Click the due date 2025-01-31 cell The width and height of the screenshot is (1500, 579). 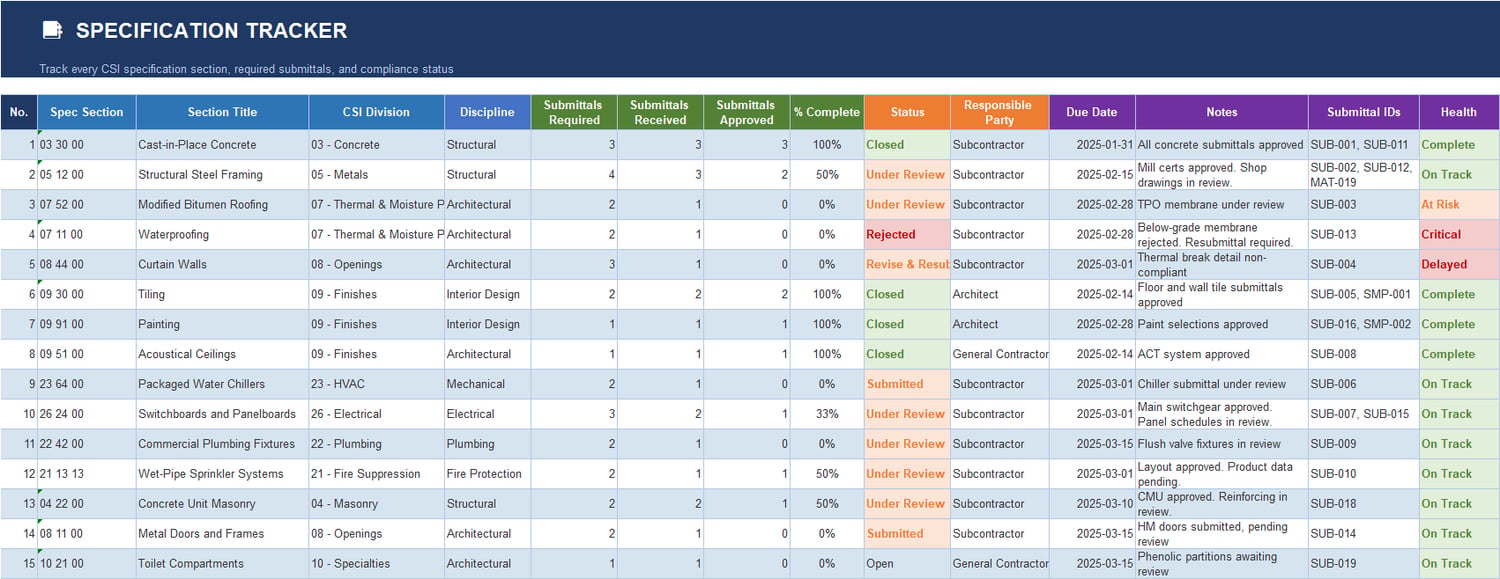[x=1092, y=145]
